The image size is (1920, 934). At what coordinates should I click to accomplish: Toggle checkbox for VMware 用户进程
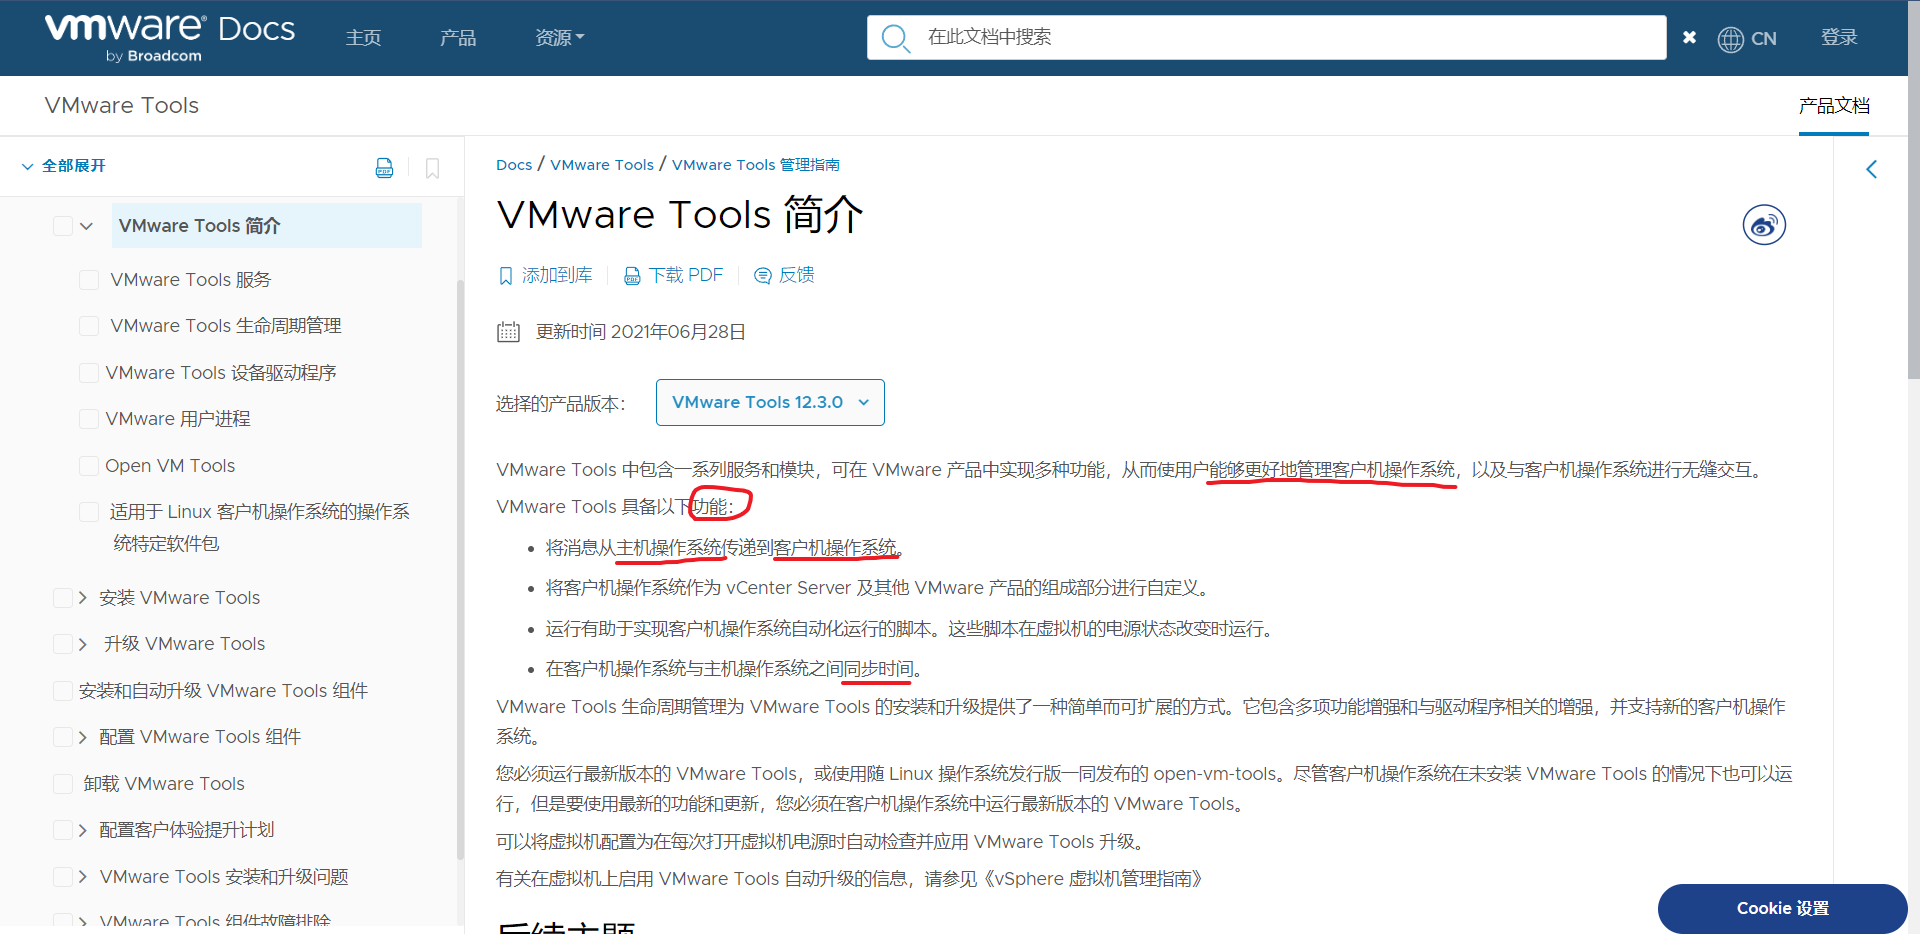click(89, 419)
